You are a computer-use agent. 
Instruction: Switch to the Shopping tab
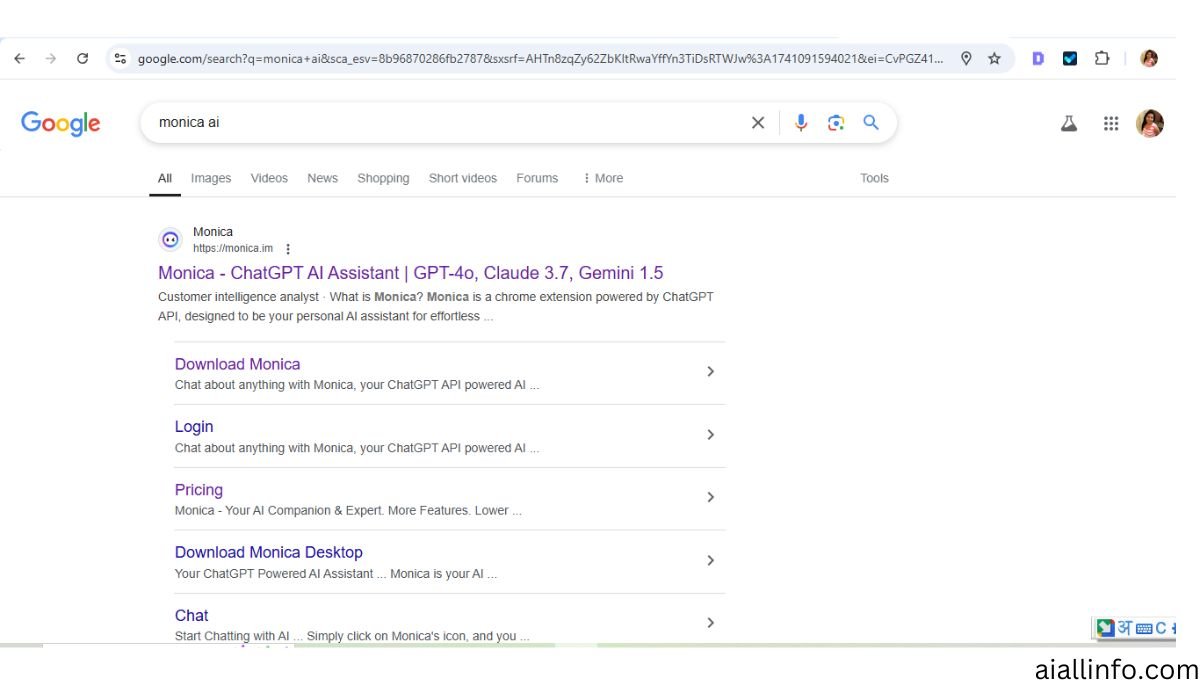pyautogui.click(x=383, y=178)
